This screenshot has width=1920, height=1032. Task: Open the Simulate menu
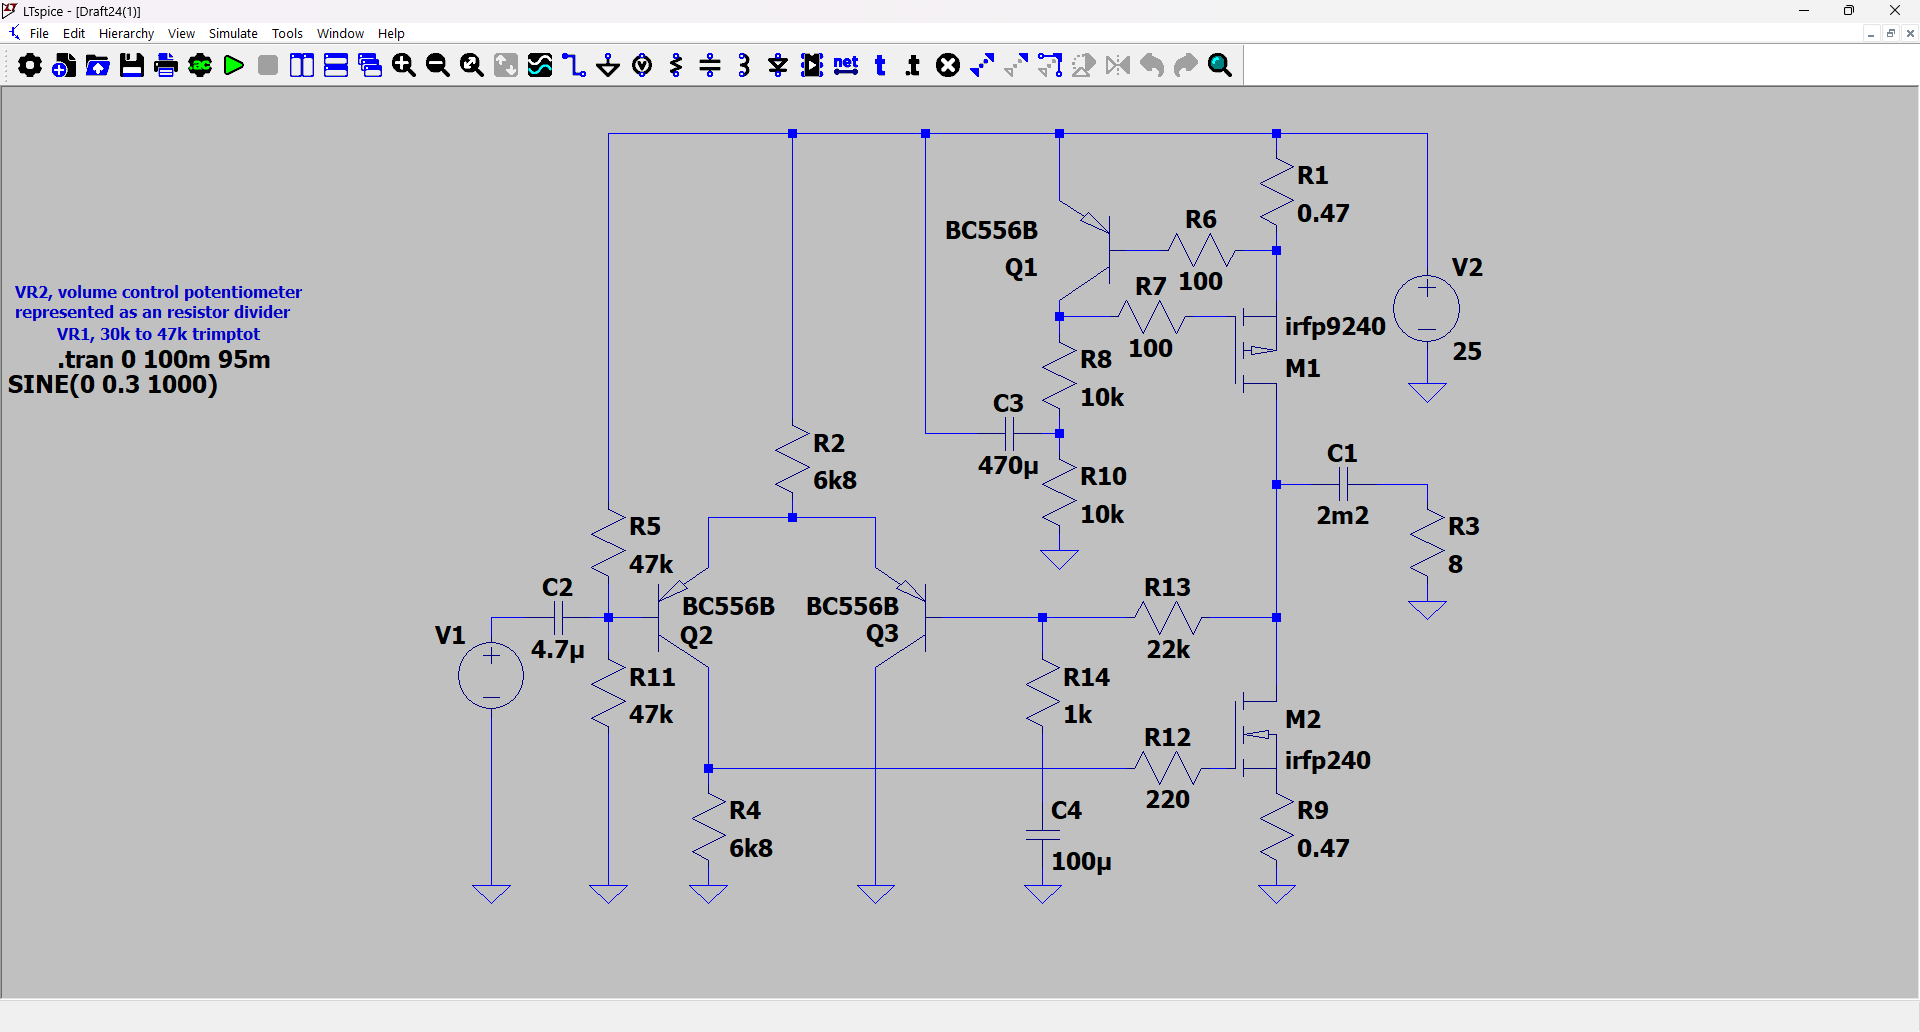[x=233, y=33]
